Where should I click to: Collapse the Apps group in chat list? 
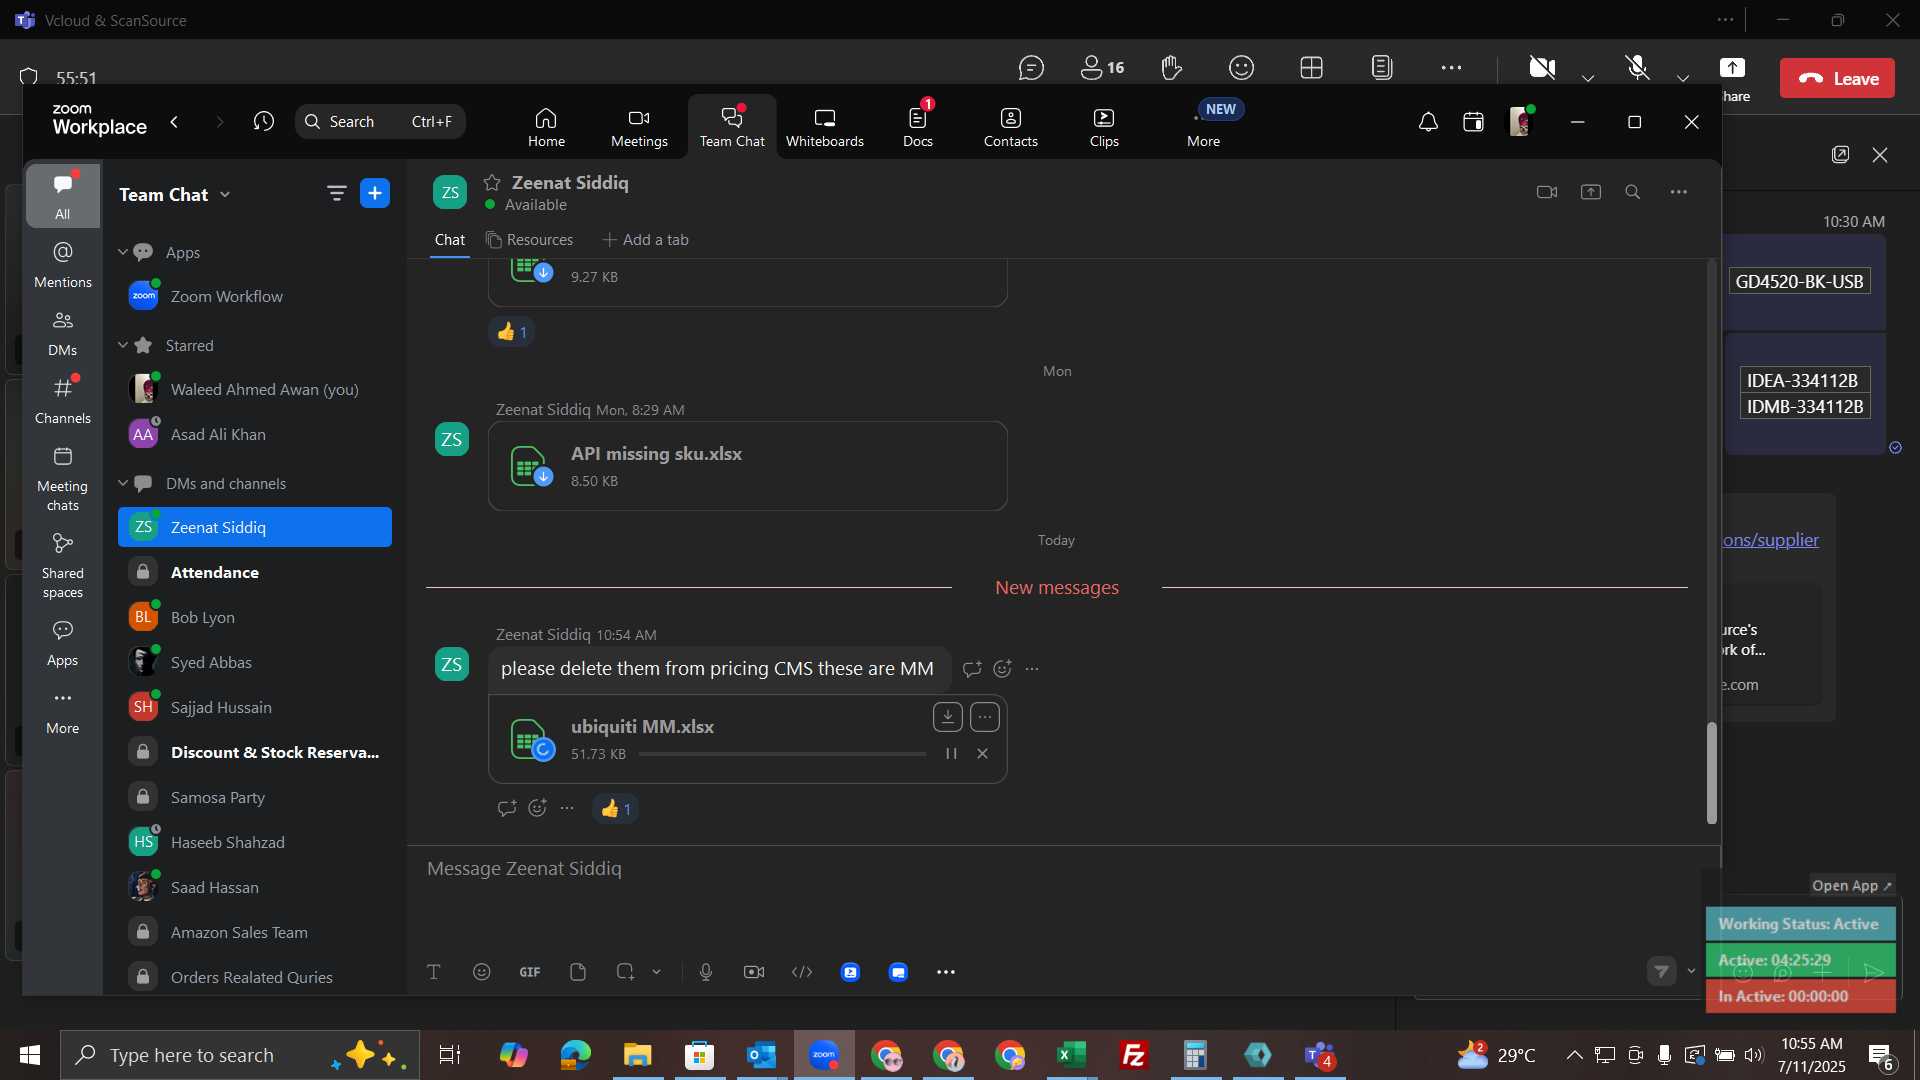pyautogui.click(x=122, y=252)
